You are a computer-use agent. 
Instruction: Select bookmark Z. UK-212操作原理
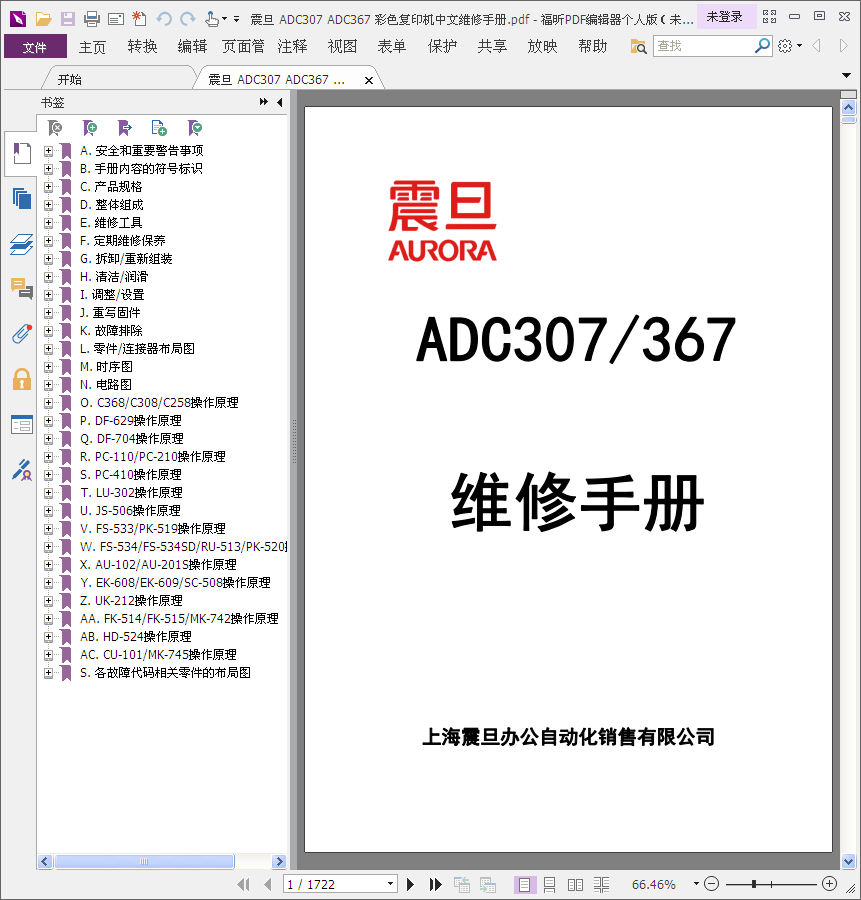point(131,601)
